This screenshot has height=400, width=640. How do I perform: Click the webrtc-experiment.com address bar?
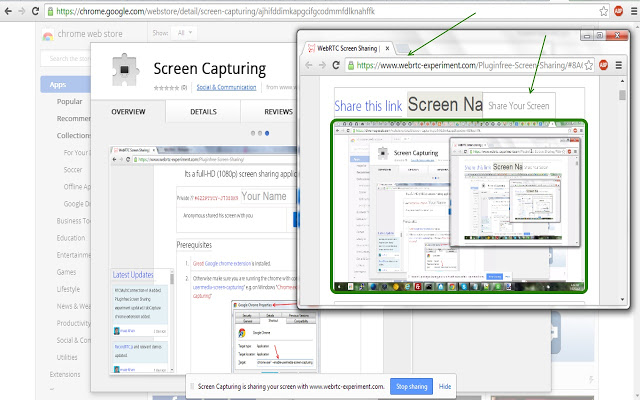click(469, 65)
